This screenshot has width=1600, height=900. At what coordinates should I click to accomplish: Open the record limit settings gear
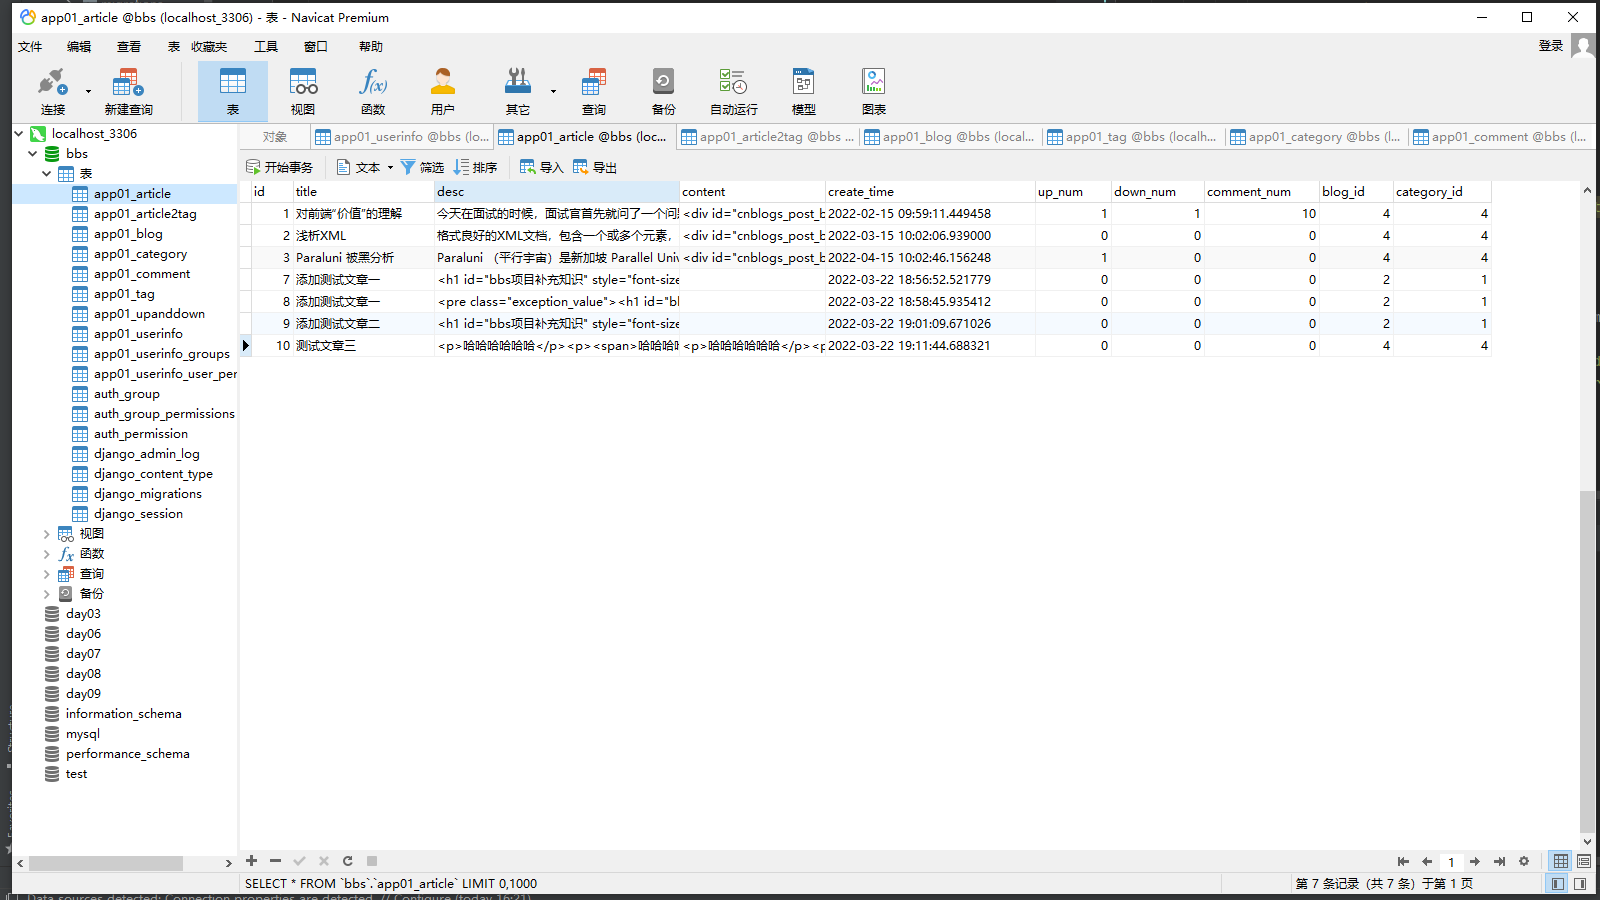coord(1524,862)
